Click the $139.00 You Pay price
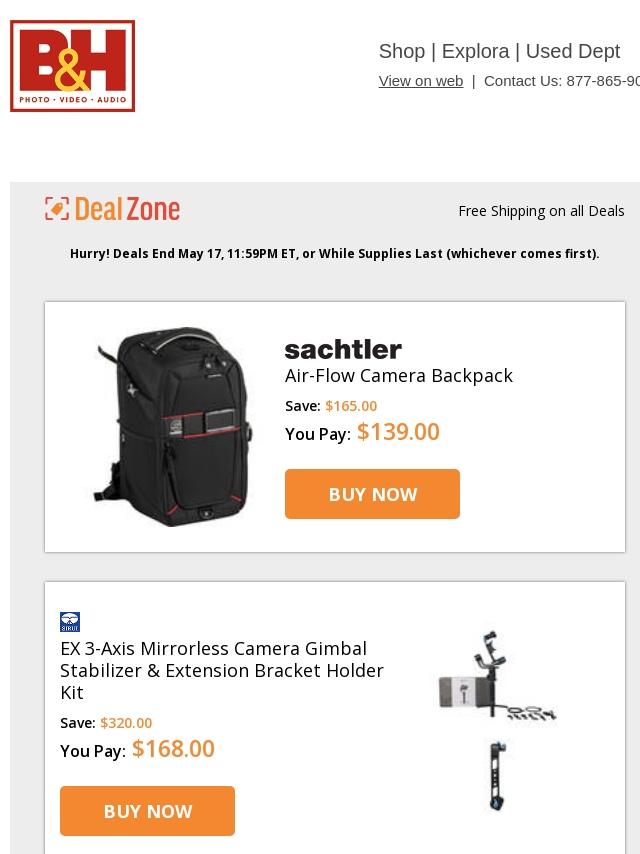 [398, 432]
